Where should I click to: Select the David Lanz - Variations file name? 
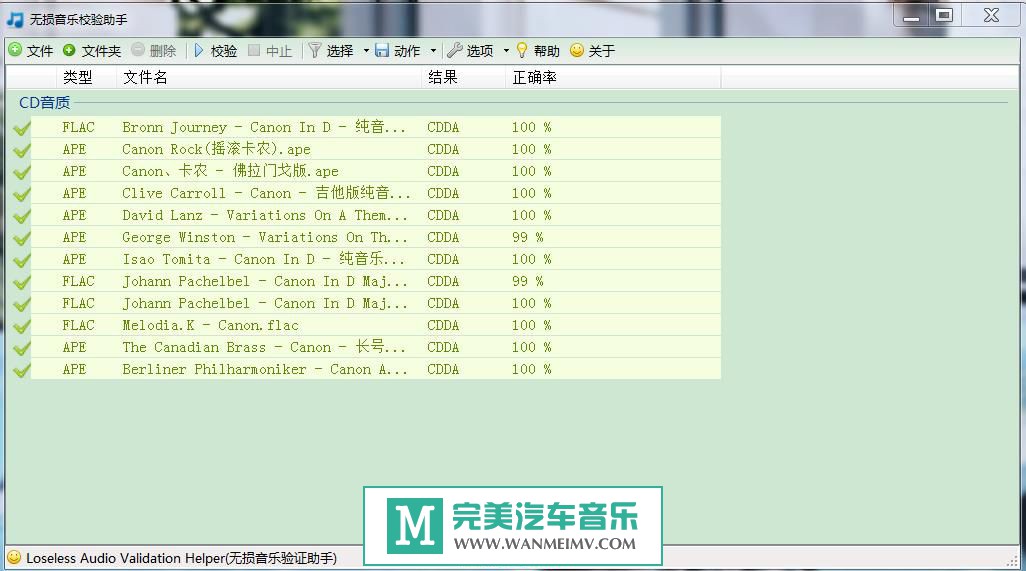[264, 215]
